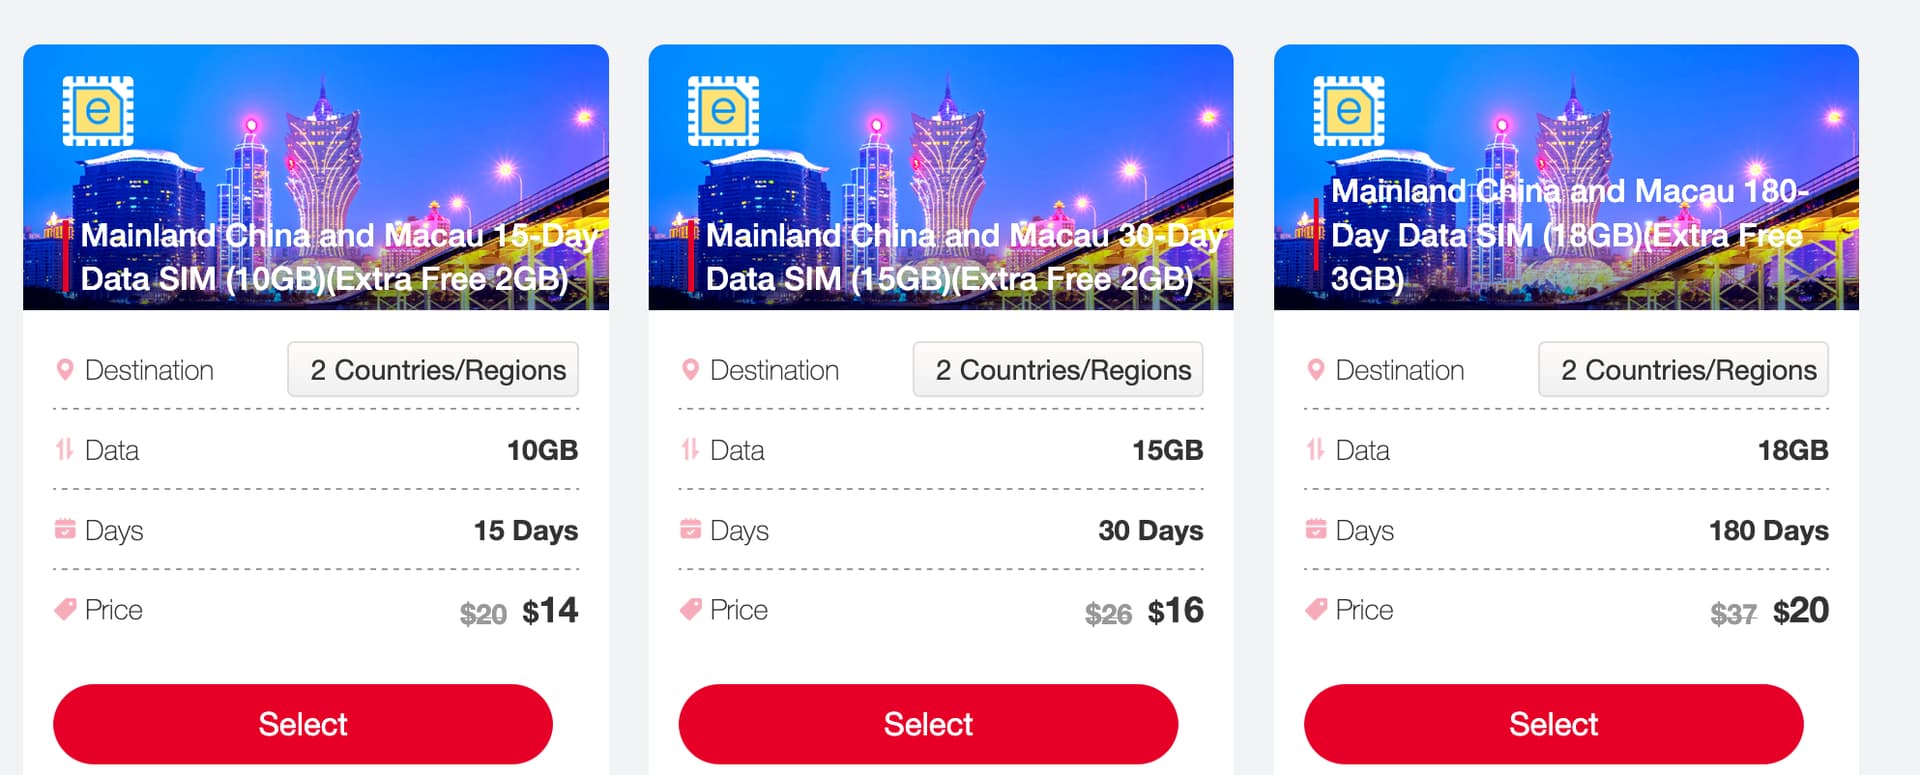Click the Destination pin icon in 10GB plan
This screenshot has height=775, width=1920.
coord(65,370)
